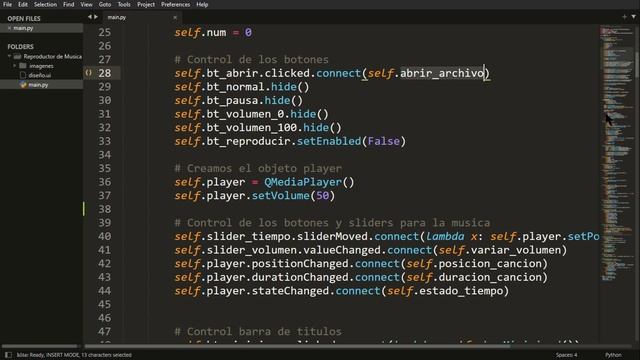The height and width of the screenshot is (360, 640).
Task: Open main.py in the Folders tree
Action: point(38,85)
